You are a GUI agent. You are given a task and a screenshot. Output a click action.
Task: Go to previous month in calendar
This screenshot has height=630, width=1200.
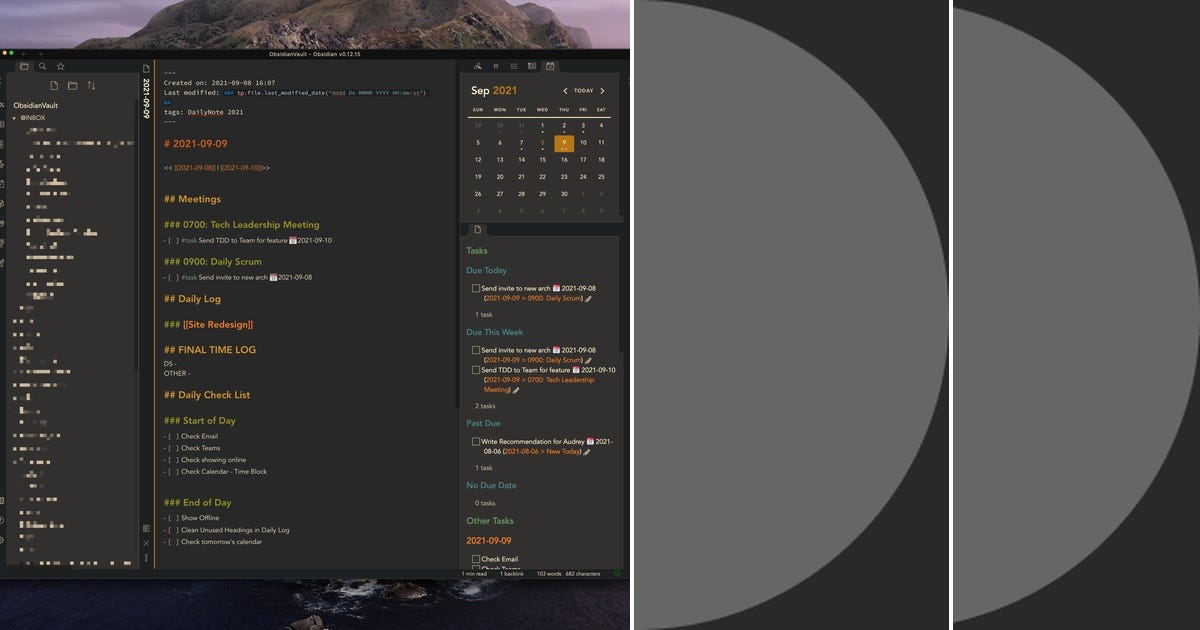pyautogui.click(x=566, y=91)
